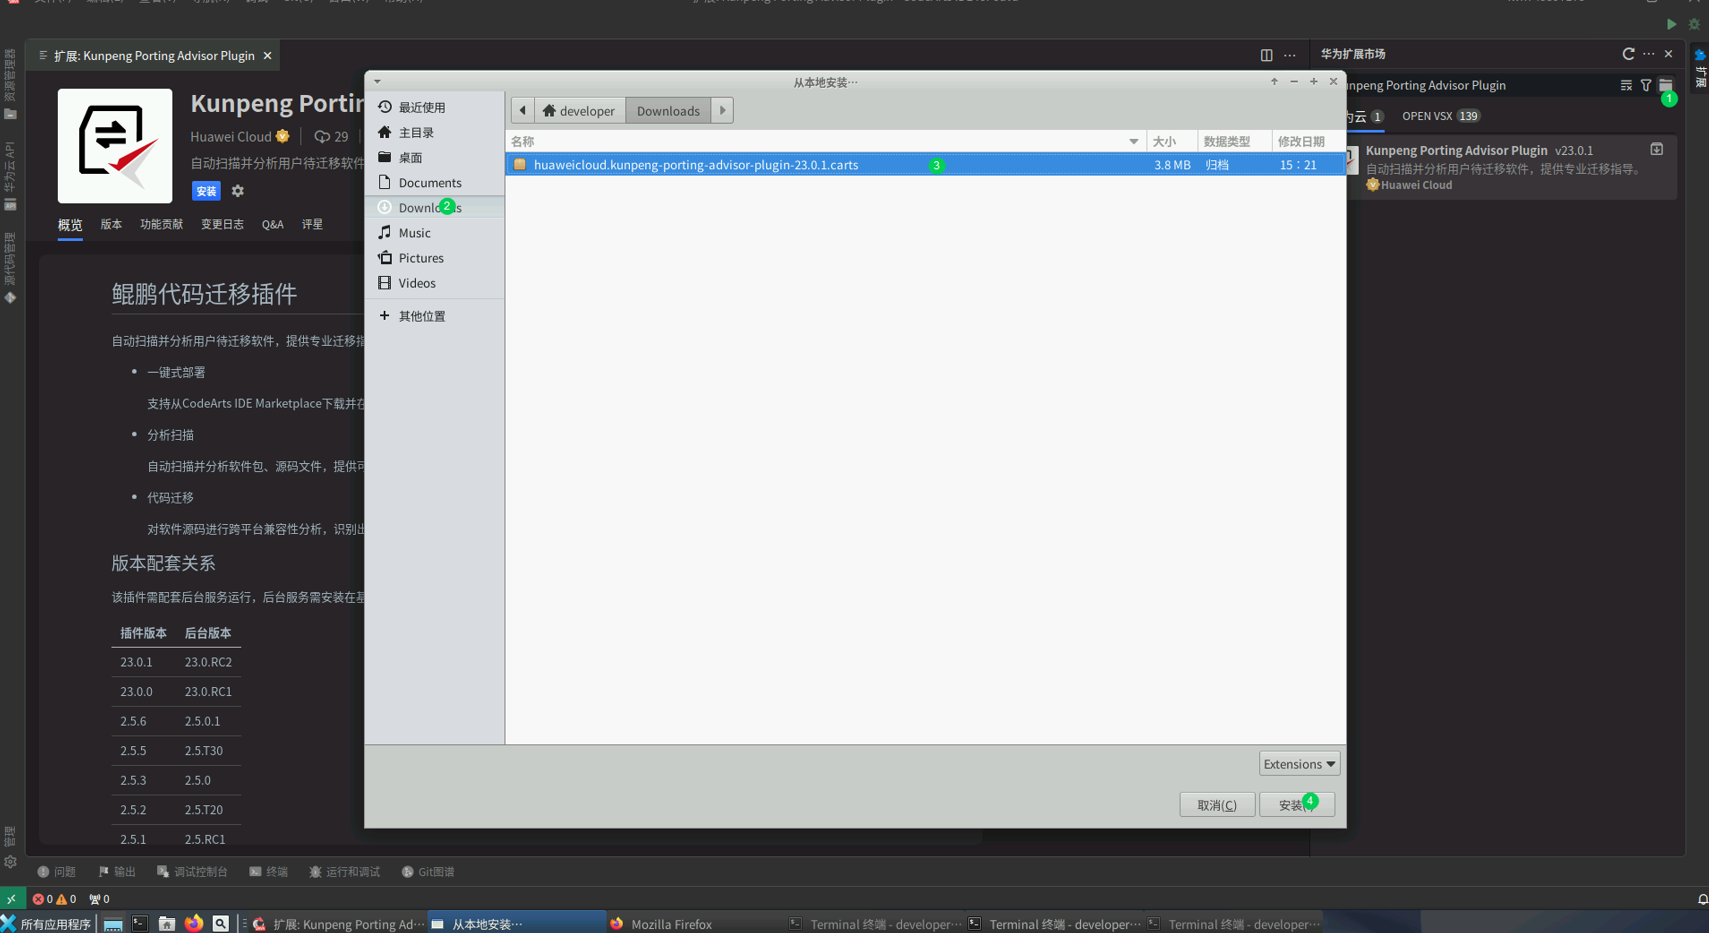The height and width of the screenshot is (933, 1709).
Task: Select 桌面 in the file dialog sidebar
Action: pyautogui.click(x=434, y=157)
